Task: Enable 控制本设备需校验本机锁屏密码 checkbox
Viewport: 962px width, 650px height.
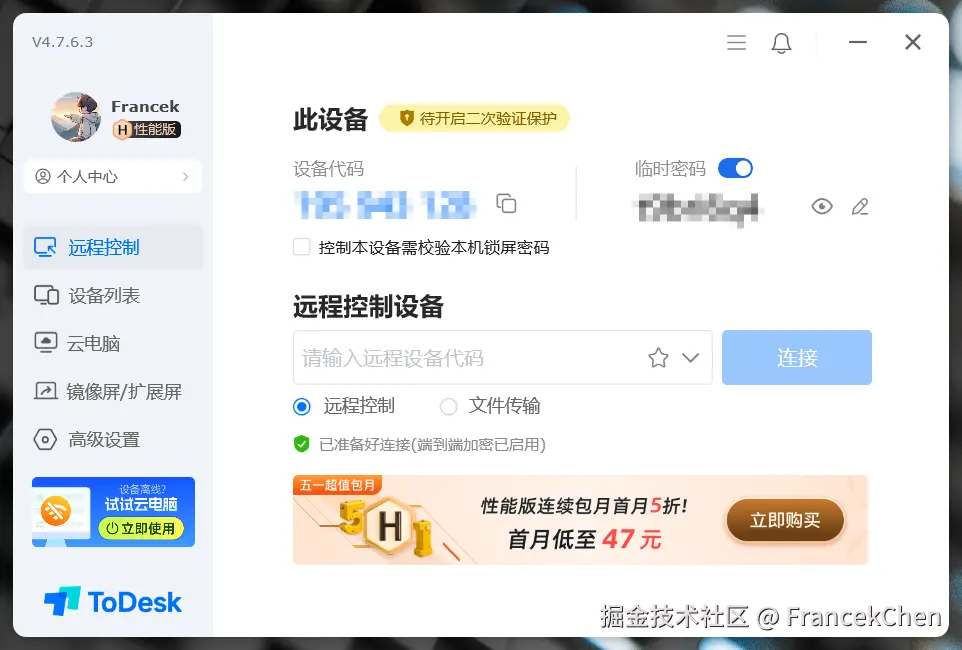Action: 302,247
